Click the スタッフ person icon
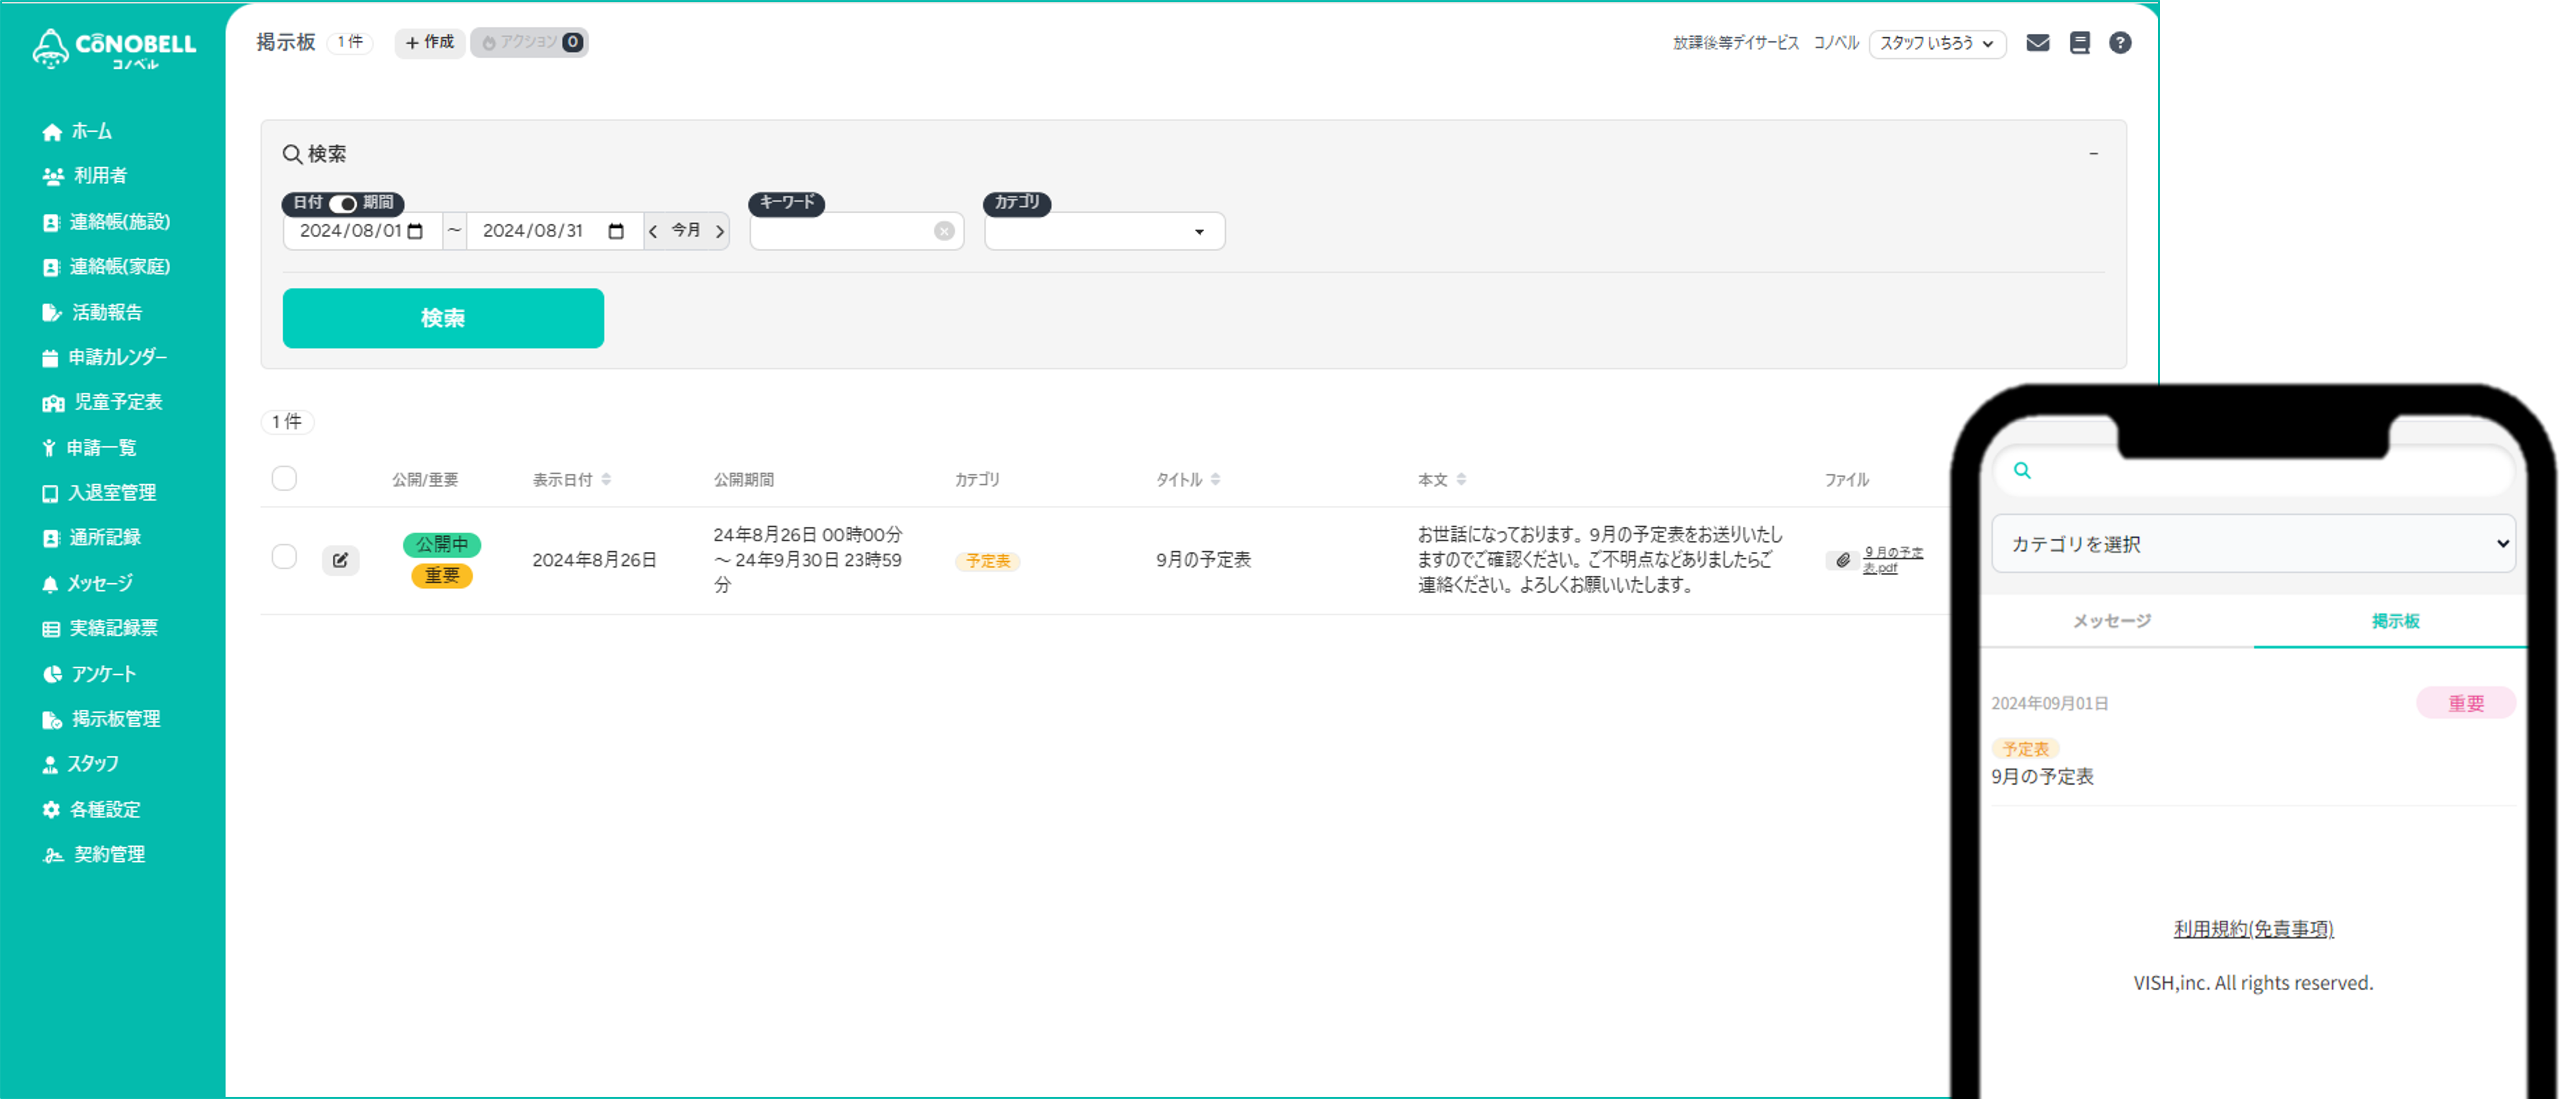This screenshot has height=1099, width=2576. [50, 765]
